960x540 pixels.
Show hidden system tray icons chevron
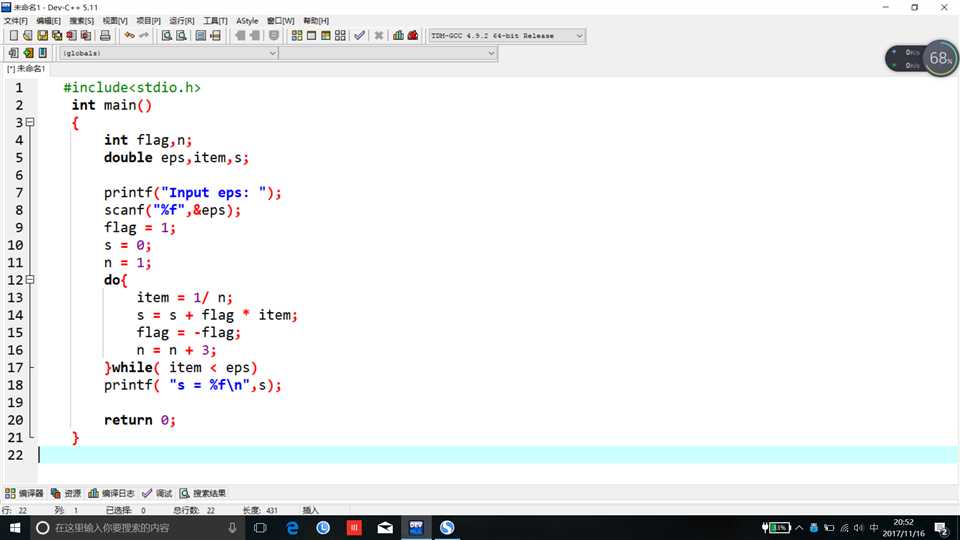pos(799,528)
